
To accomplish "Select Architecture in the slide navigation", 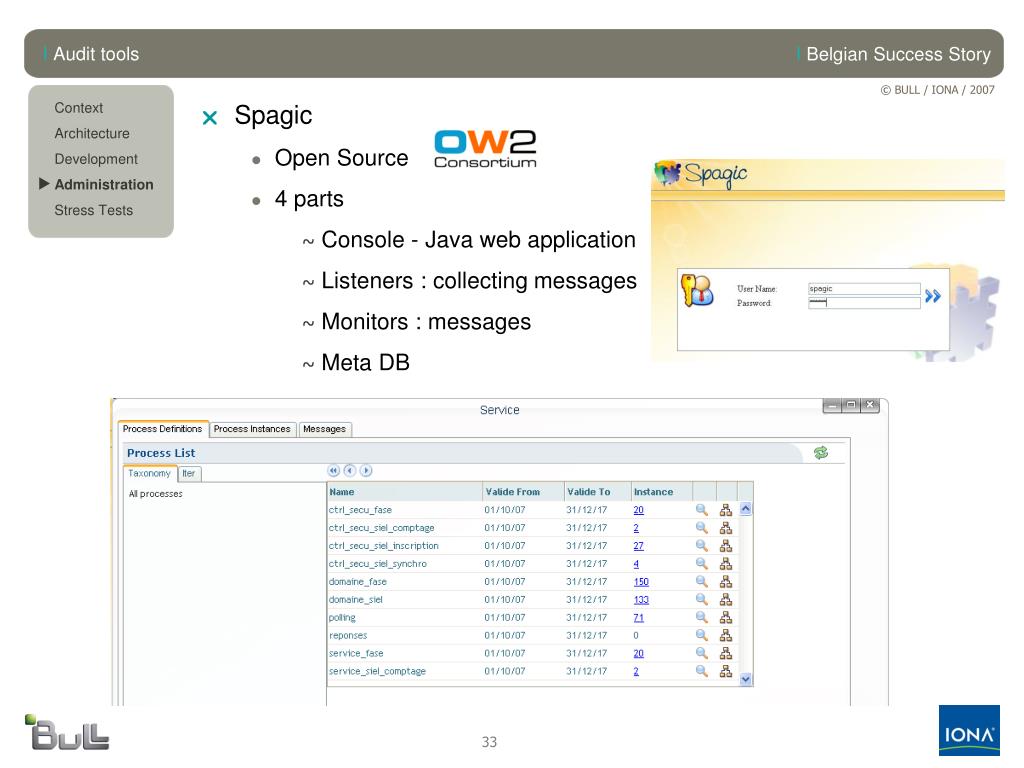I will [x=92, y=133].
